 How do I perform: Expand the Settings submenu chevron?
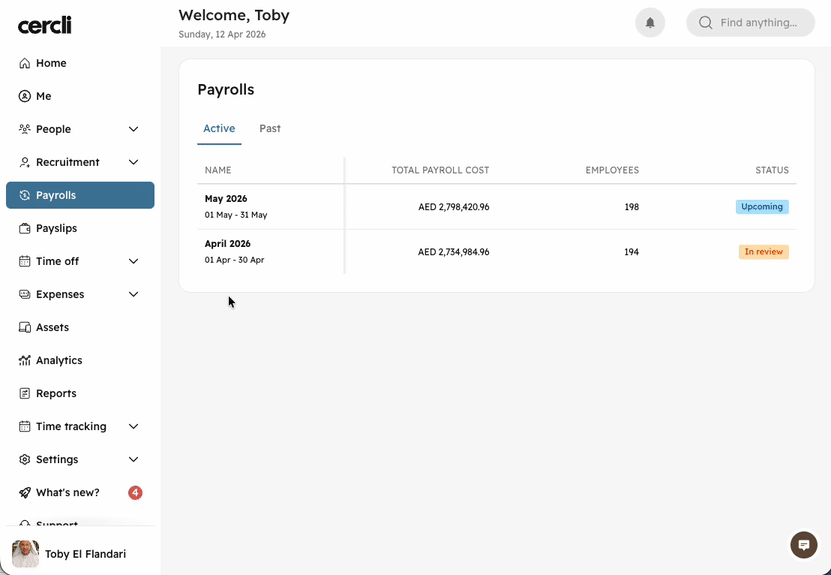pos(134,459)
